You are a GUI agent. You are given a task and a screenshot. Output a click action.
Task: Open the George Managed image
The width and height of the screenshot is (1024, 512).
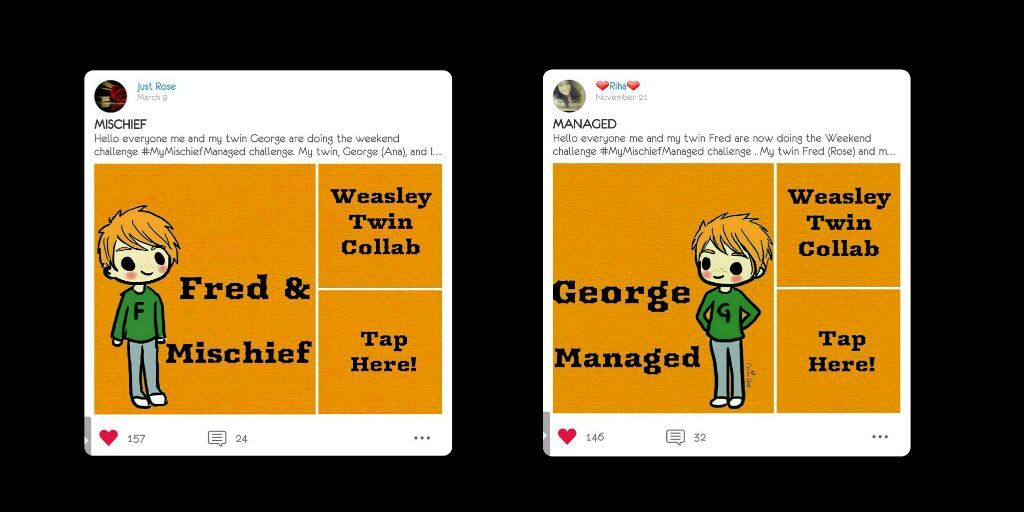664,288
